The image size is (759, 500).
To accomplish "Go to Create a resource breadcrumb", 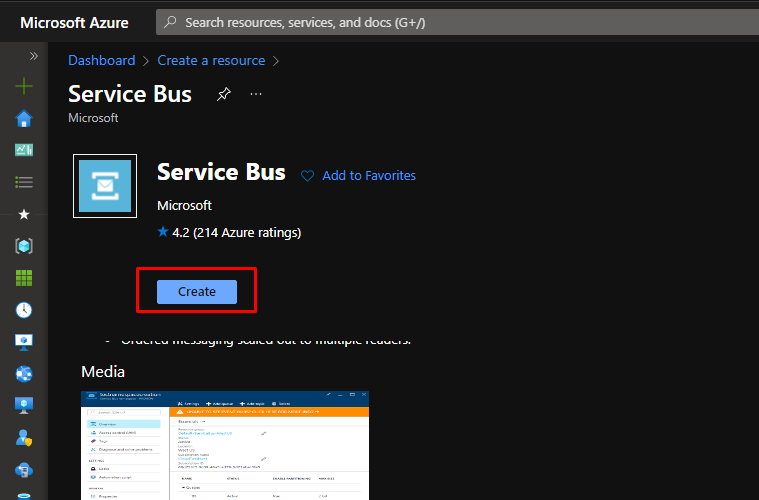I will [211, 61].
